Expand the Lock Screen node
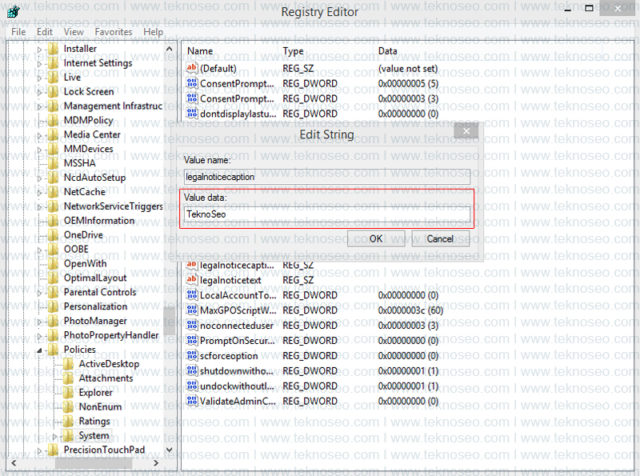 (x=40, y=92)
